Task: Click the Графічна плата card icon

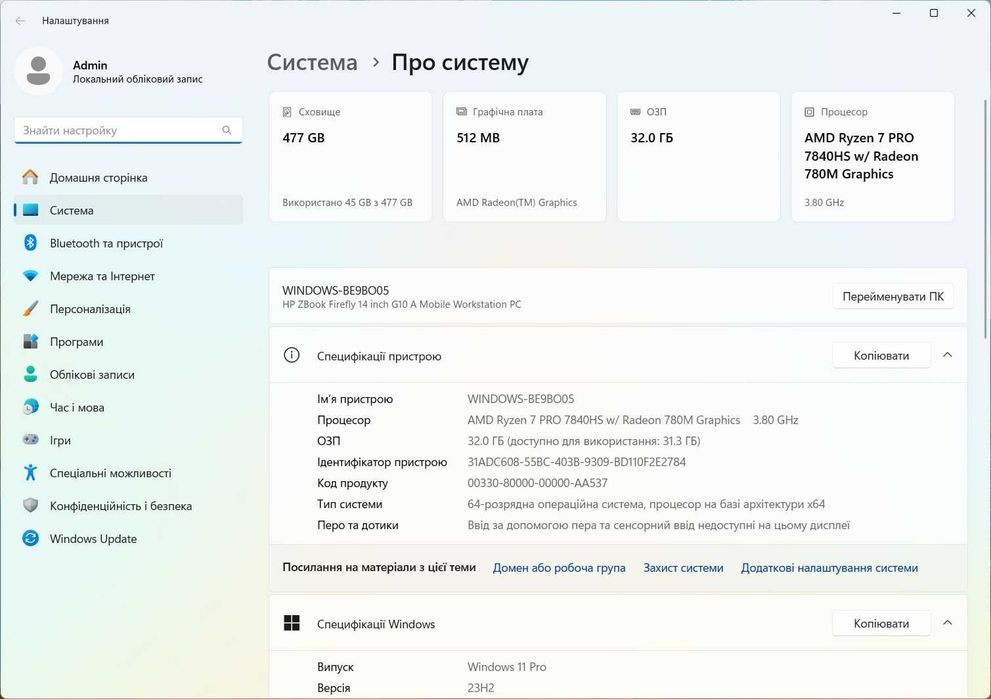Action: [461, 112]
